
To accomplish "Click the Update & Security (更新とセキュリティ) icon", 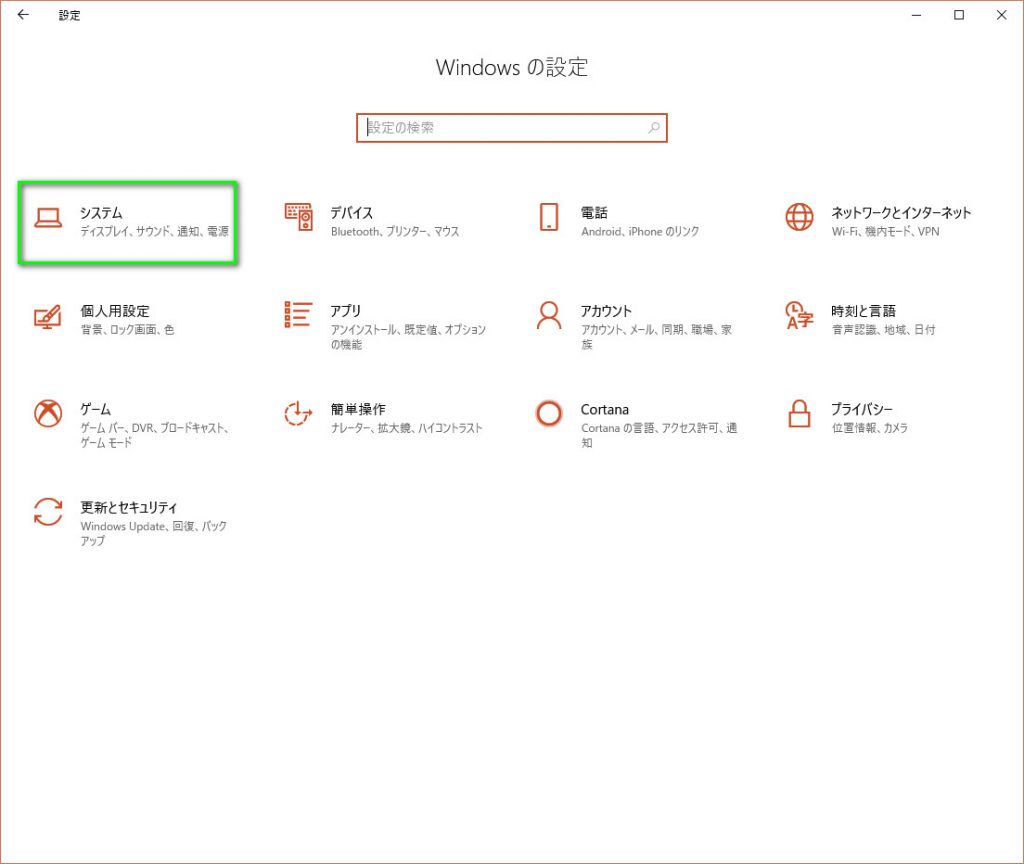I will (x=48, y=512).
